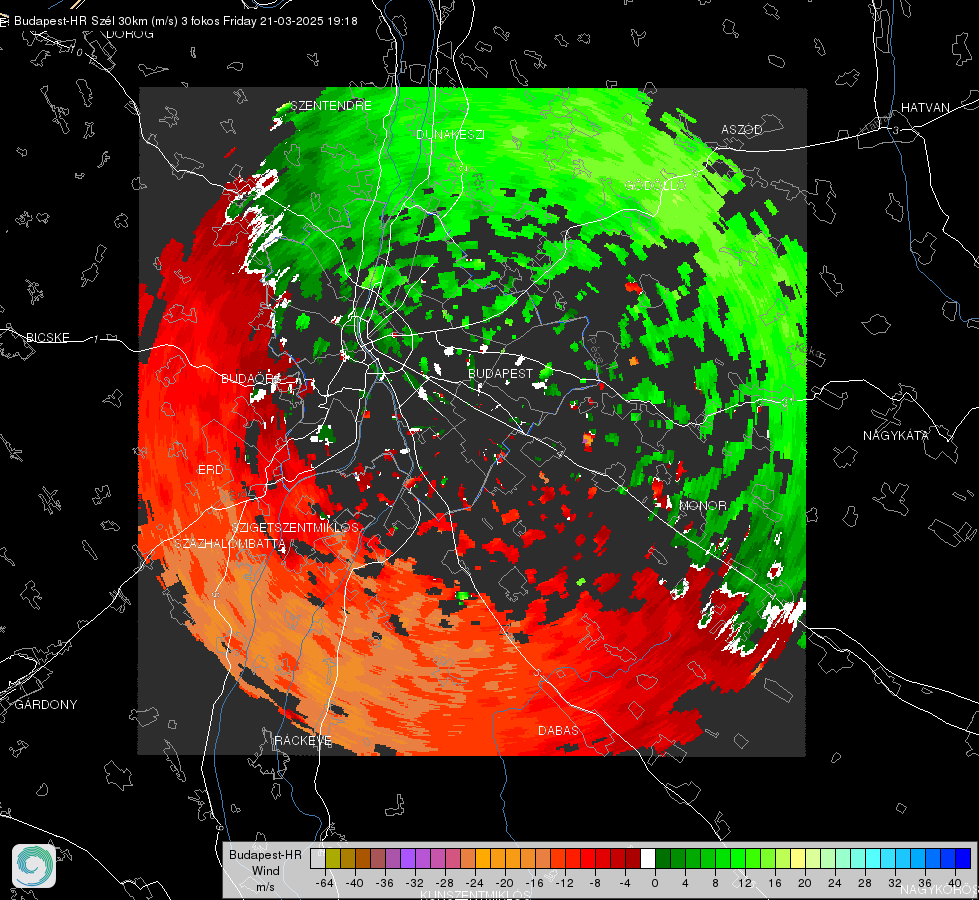The width and height of the screenshot is (979, 900).
Task: Click the m/s unit label in legend
Action: tap(265, 886)
